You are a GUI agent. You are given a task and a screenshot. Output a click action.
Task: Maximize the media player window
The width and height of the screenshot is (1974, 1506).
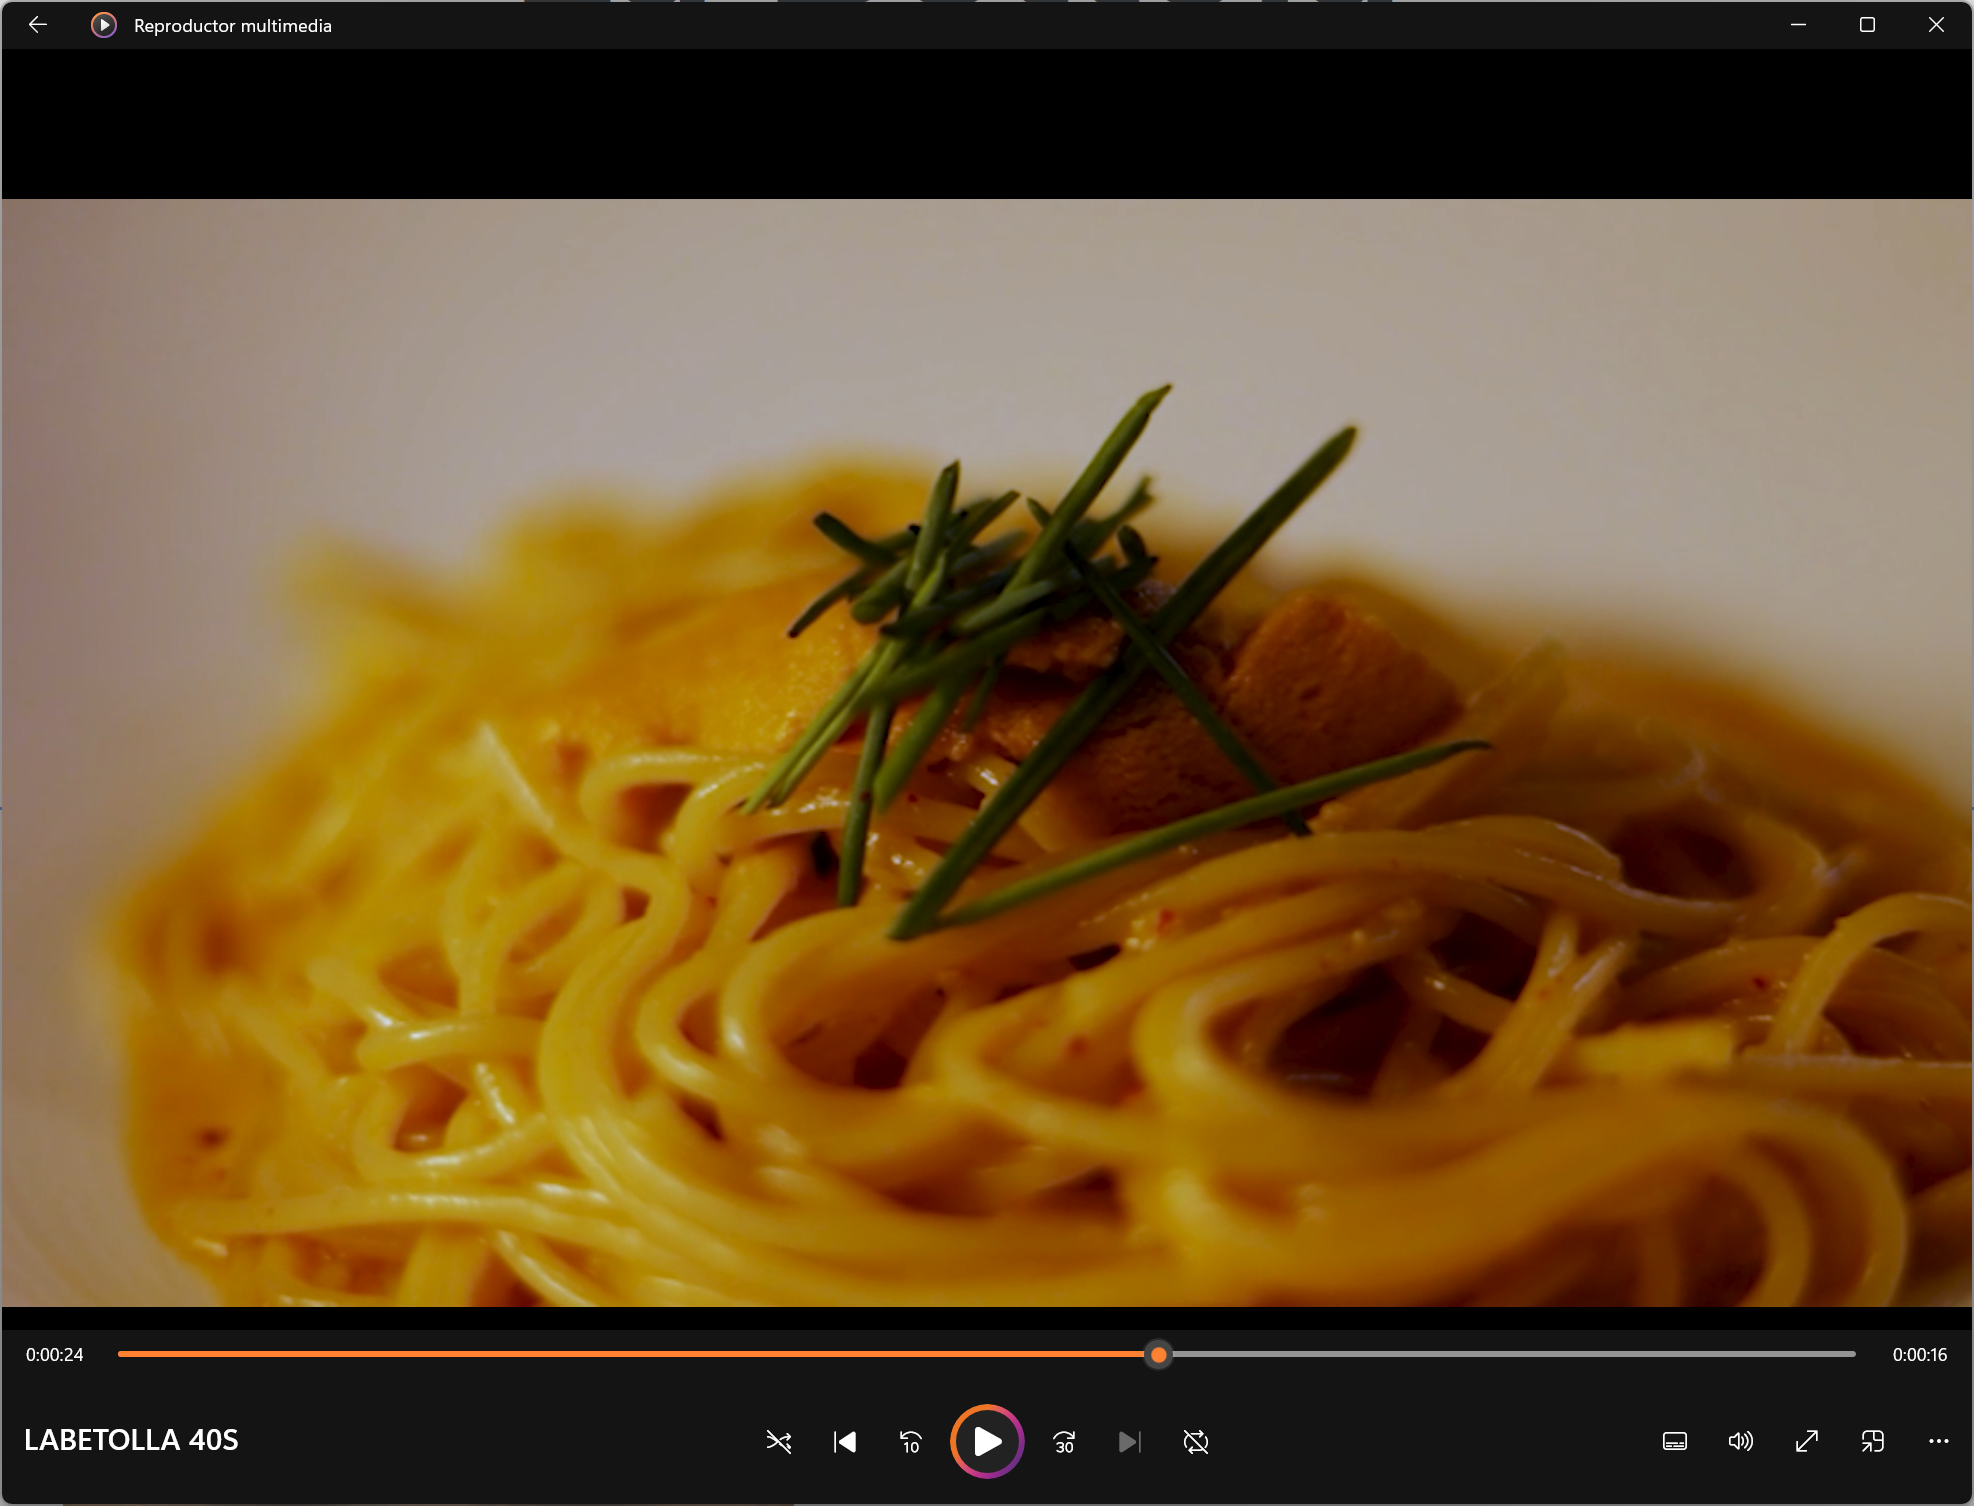click(x=1867, y=25)
